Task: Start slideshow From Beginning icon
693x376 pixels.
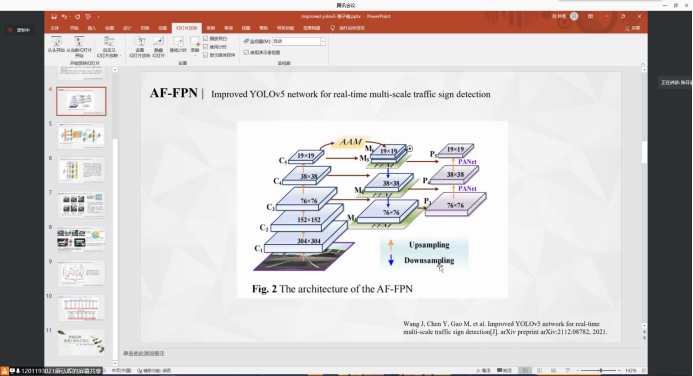Action: 57,42
